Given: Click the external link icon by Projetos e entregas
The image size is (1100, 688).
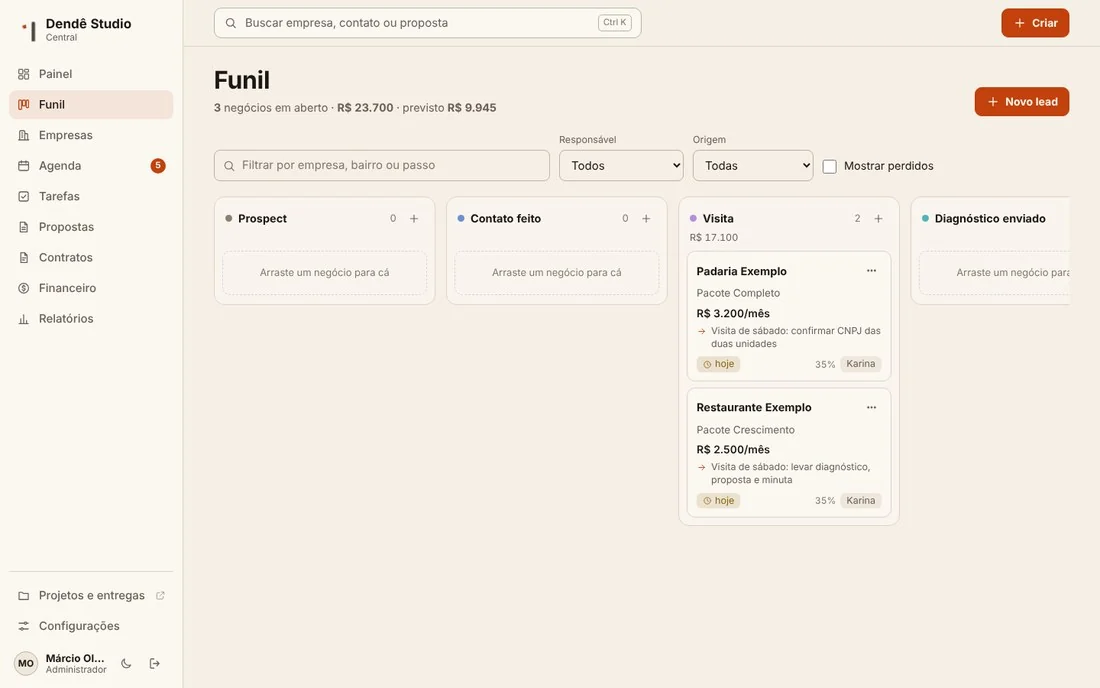Looking at the screenshot, I should [160, 595].
